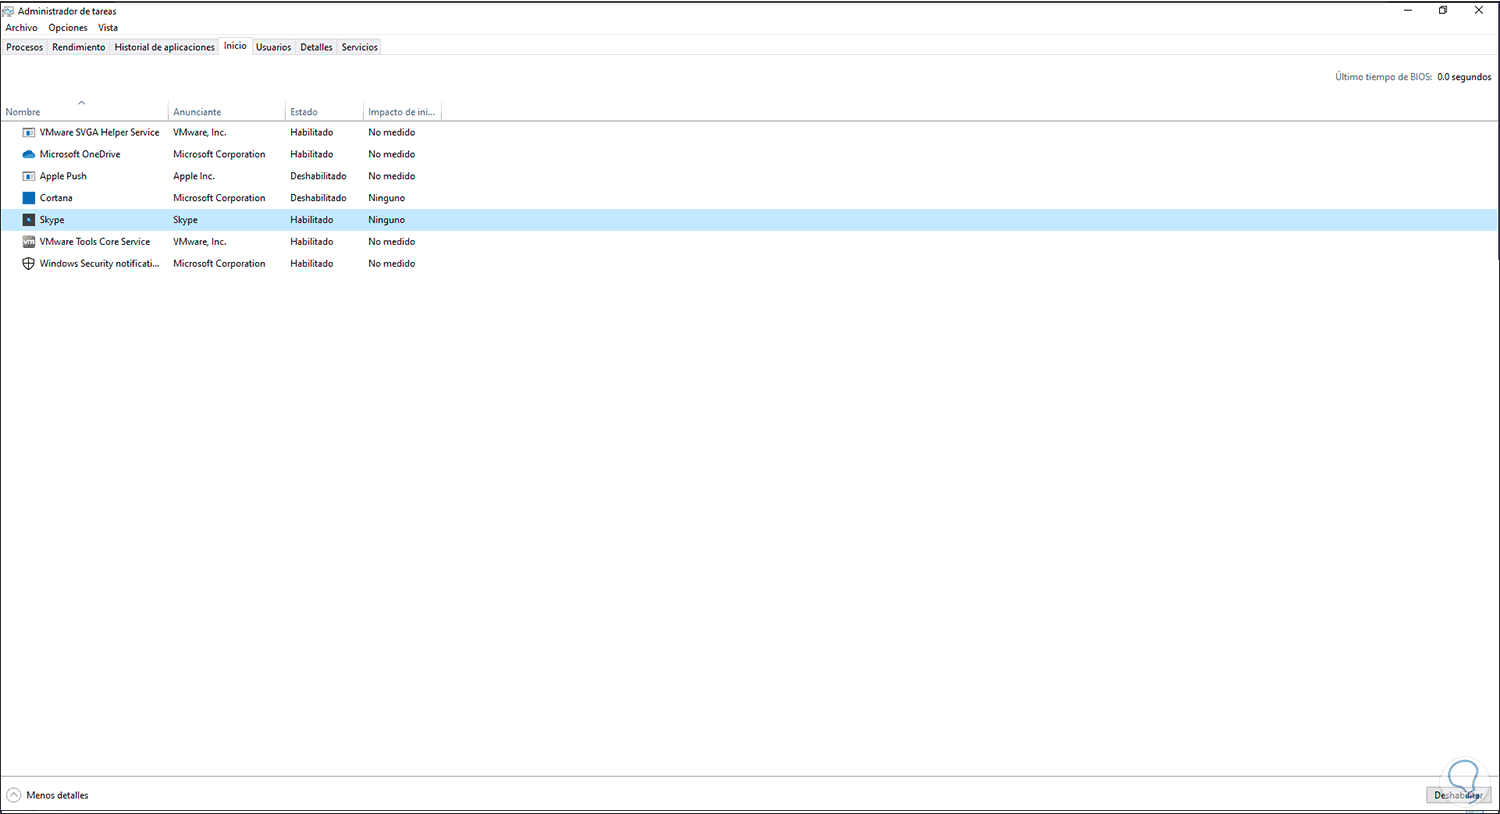Open the Archivo menu
Screen dimensions: 1500x814
[21, 28]
